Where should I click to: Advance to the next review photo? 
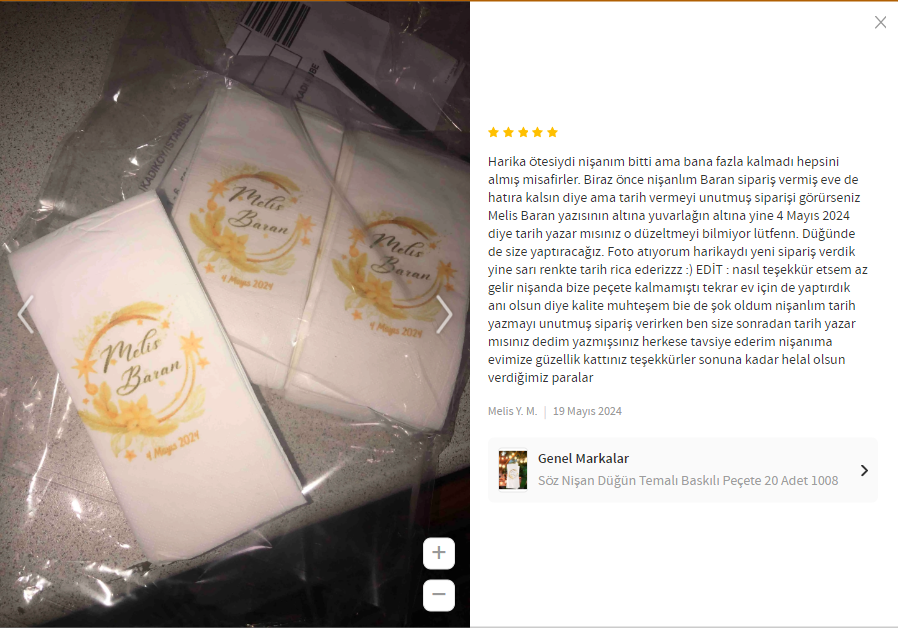pos(444,314)
